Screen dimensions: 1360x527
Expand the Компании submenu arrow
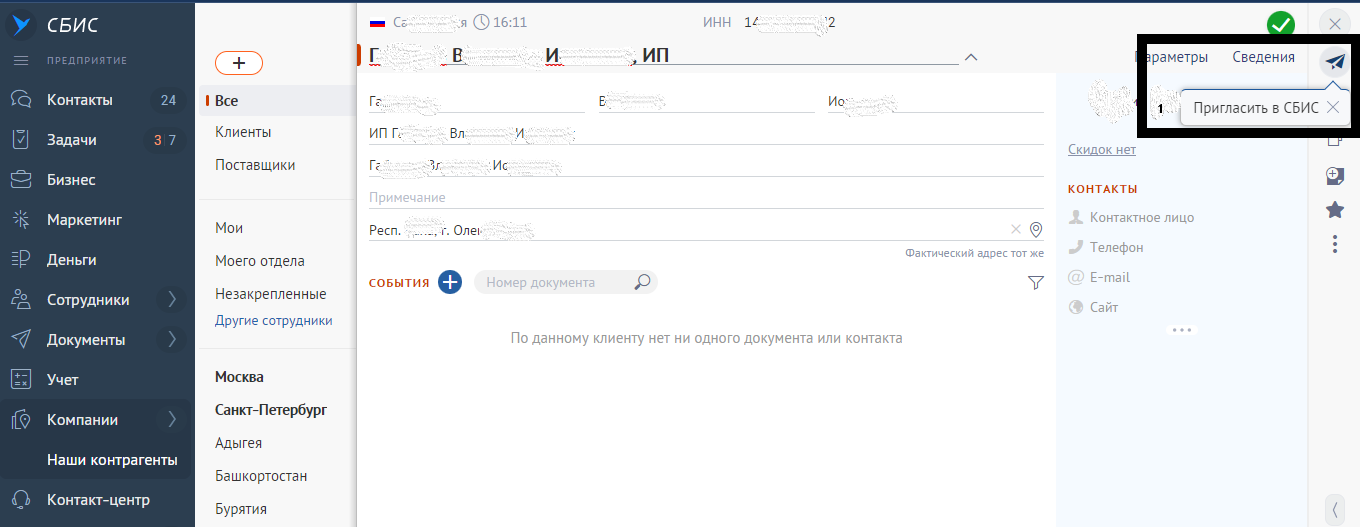click(172, 419)
